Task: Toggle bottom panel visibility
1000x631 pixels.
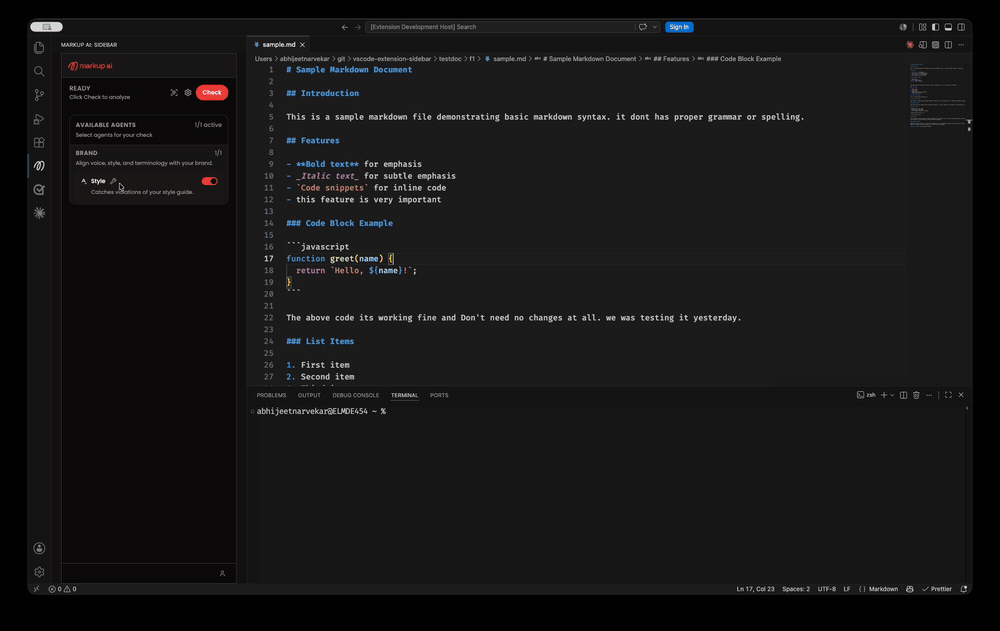Action: (x=948, y=27)
